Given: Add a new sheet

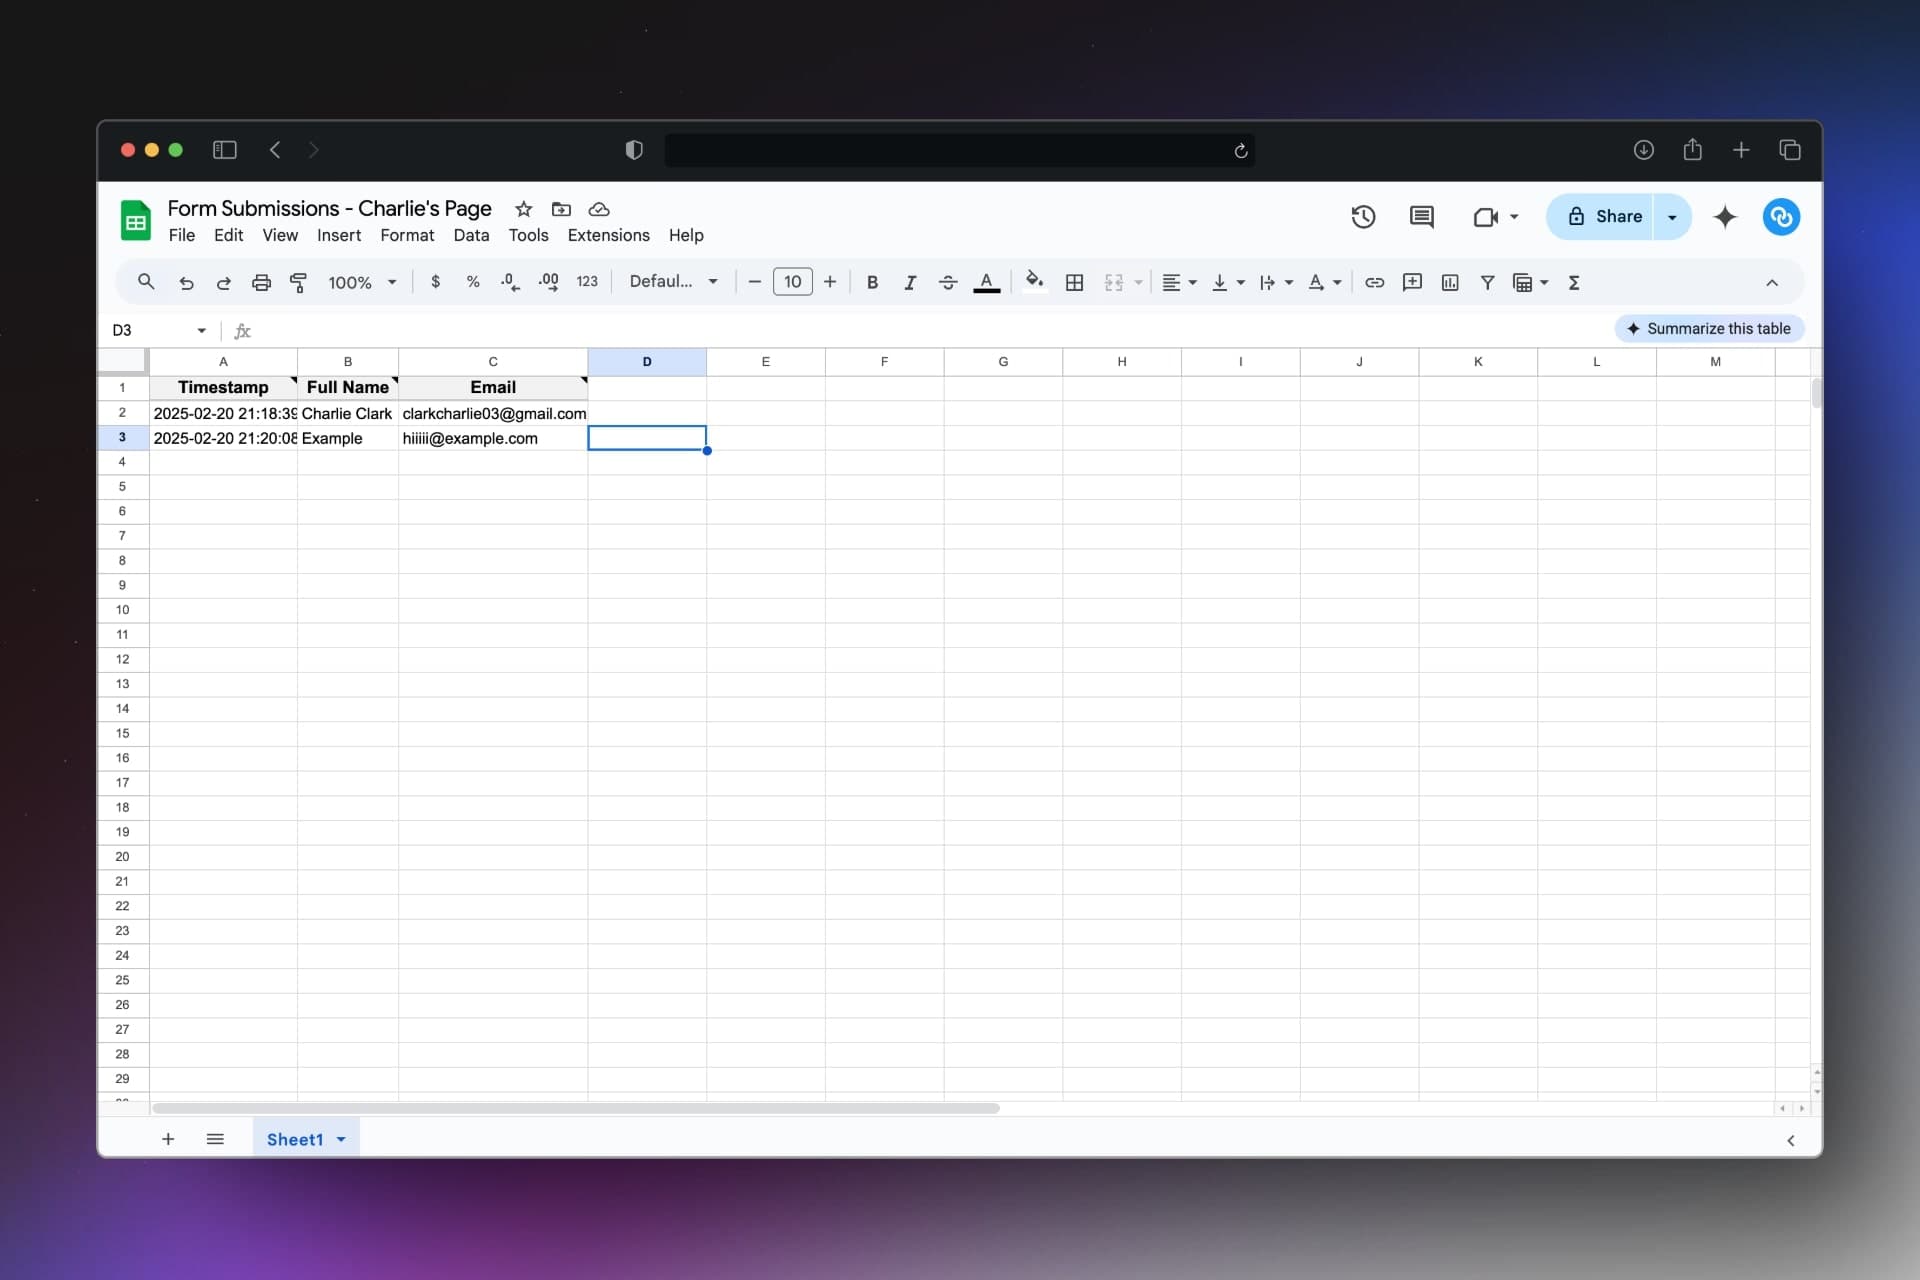Looking at the screenshot, I should tap(168, 1139).
